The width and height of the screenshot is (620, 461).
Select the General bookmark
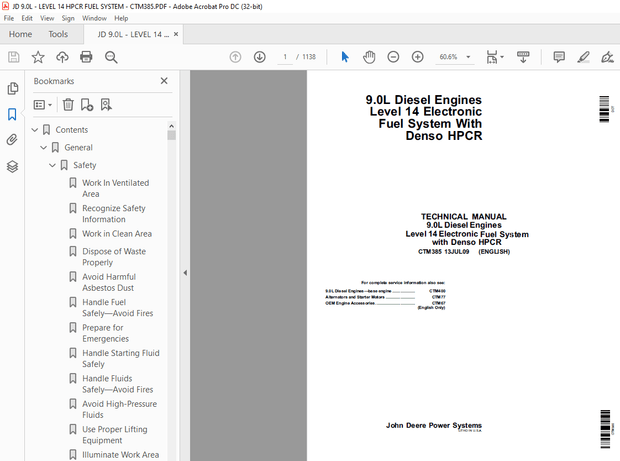78,147
